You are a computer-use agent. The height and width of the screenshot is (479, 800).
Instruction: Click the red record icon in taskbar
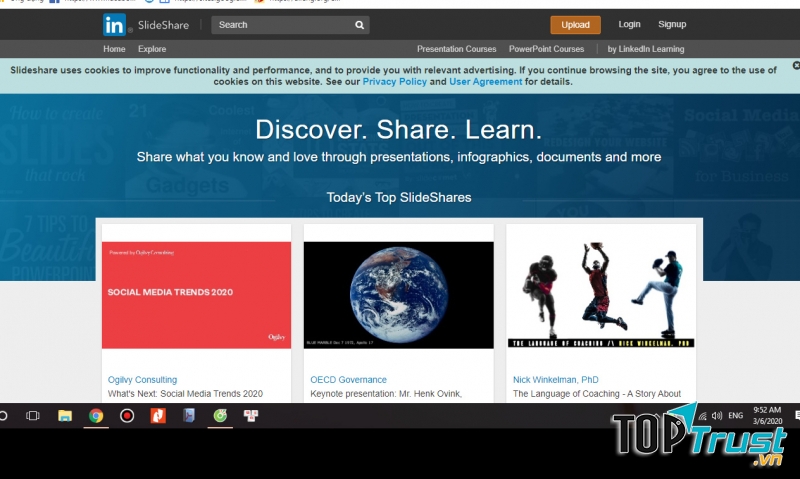click(127, 415)
